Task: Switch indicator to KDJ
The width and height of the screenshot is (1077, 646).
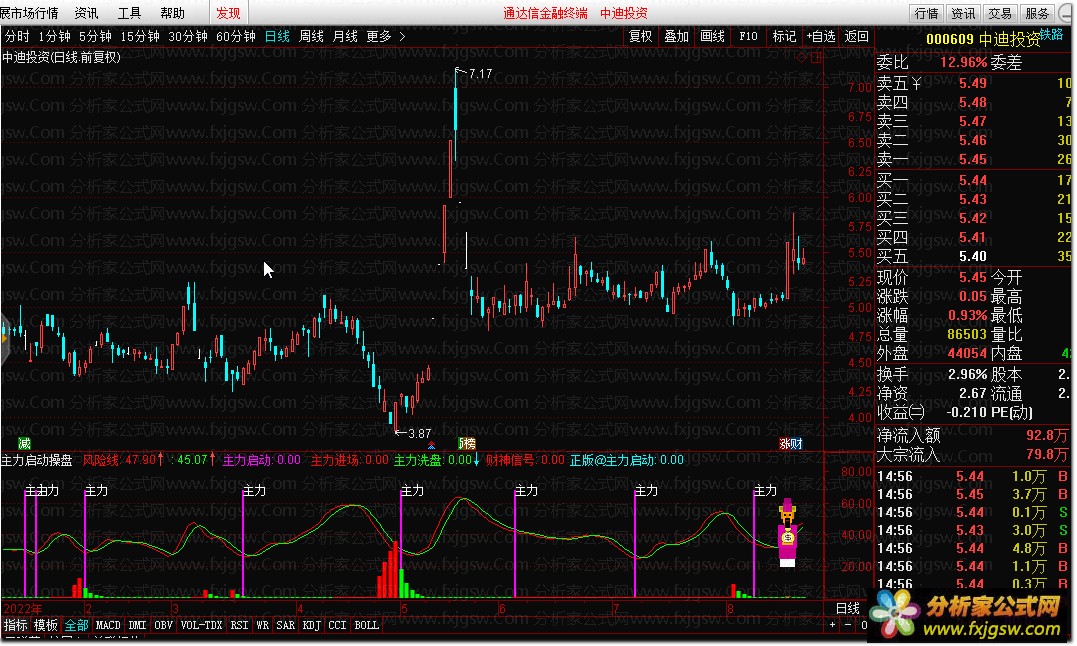Action: click(312, 625)
